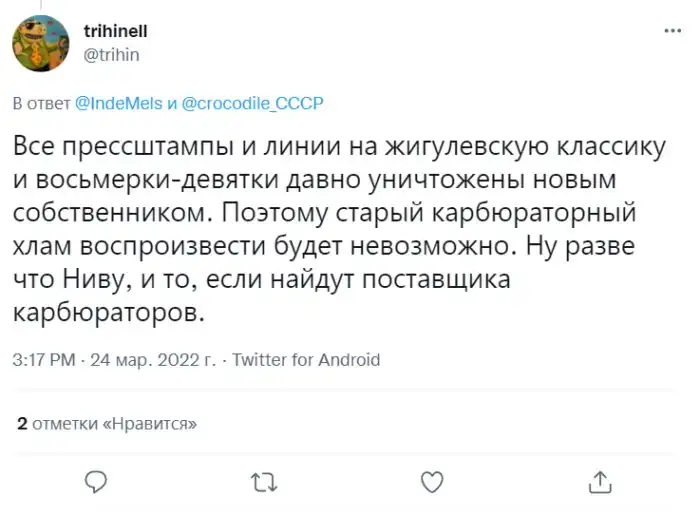Visit the @IndeMels mentioned profile
This screenshot has width=700, height=515.
pos(118,103)
